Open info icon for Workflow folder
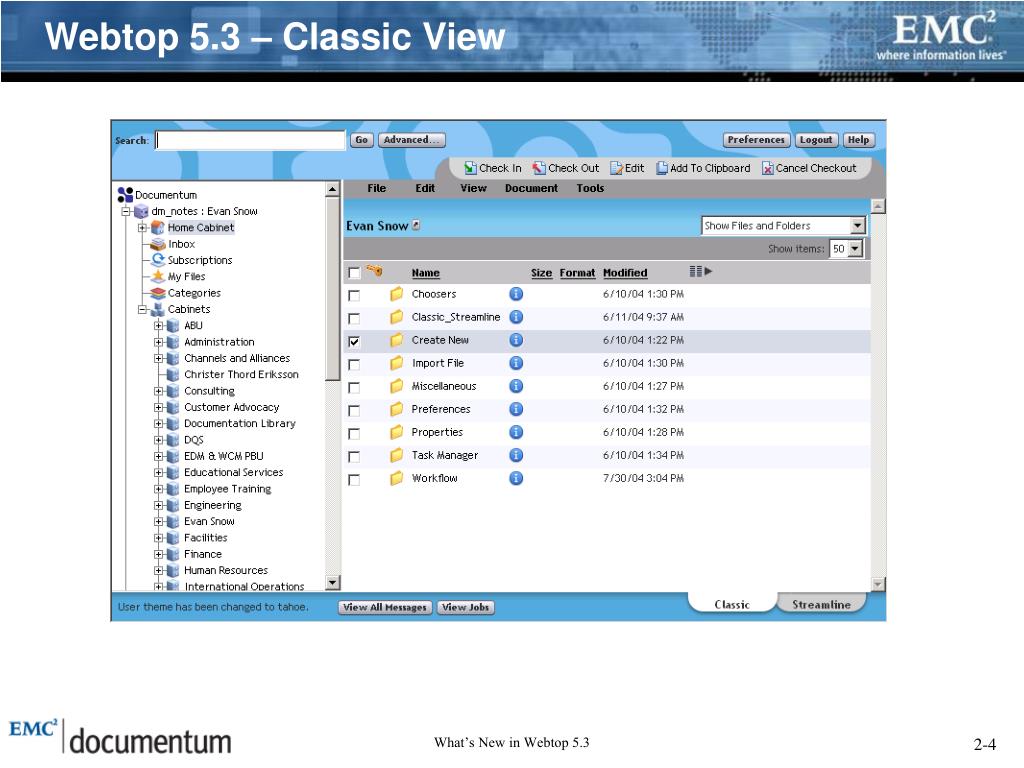This screenshot has width=1024, height=768. point(516,478)
